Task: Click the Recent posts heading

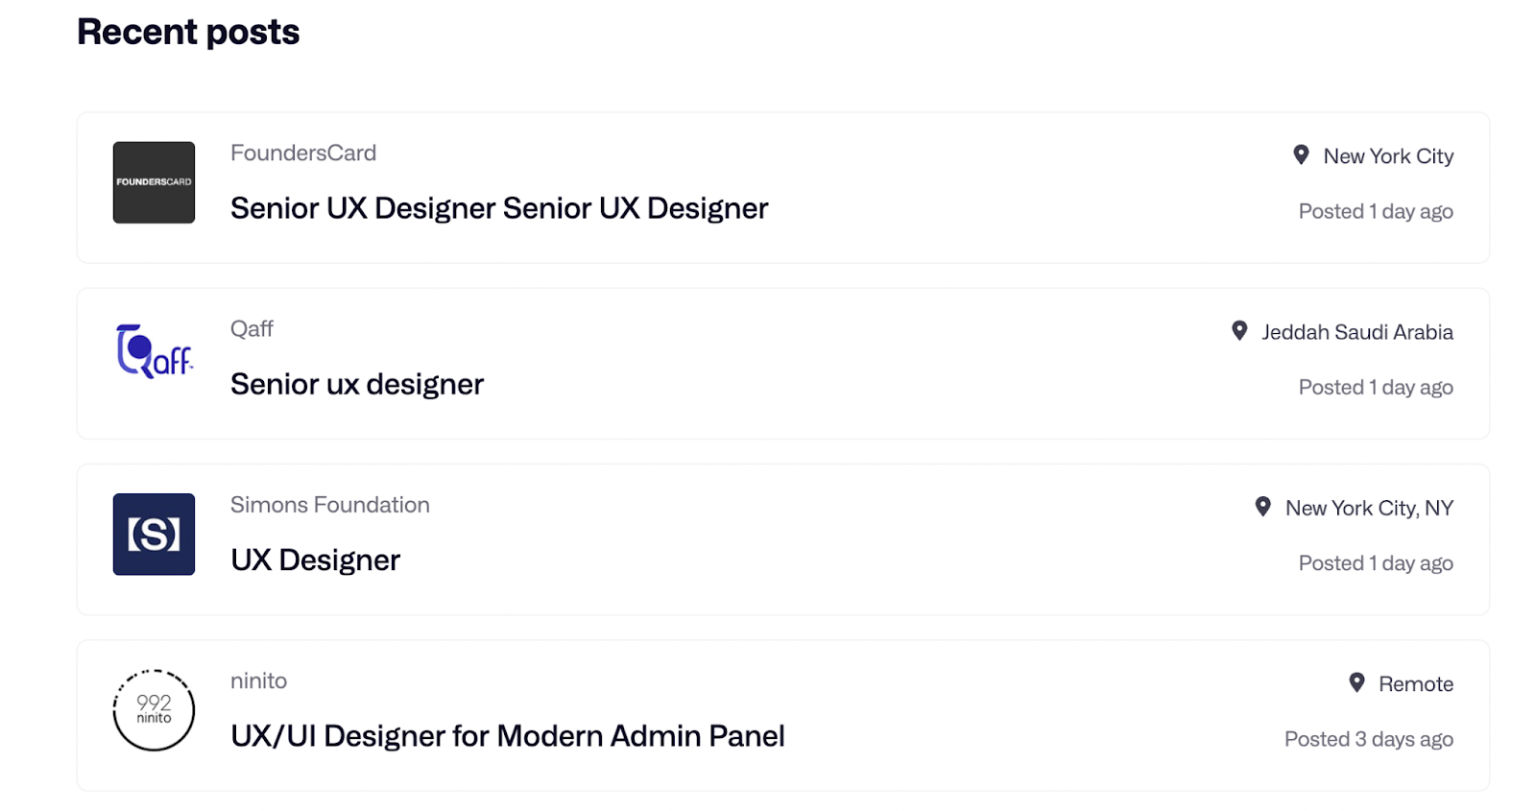Action: click(188, 31)
